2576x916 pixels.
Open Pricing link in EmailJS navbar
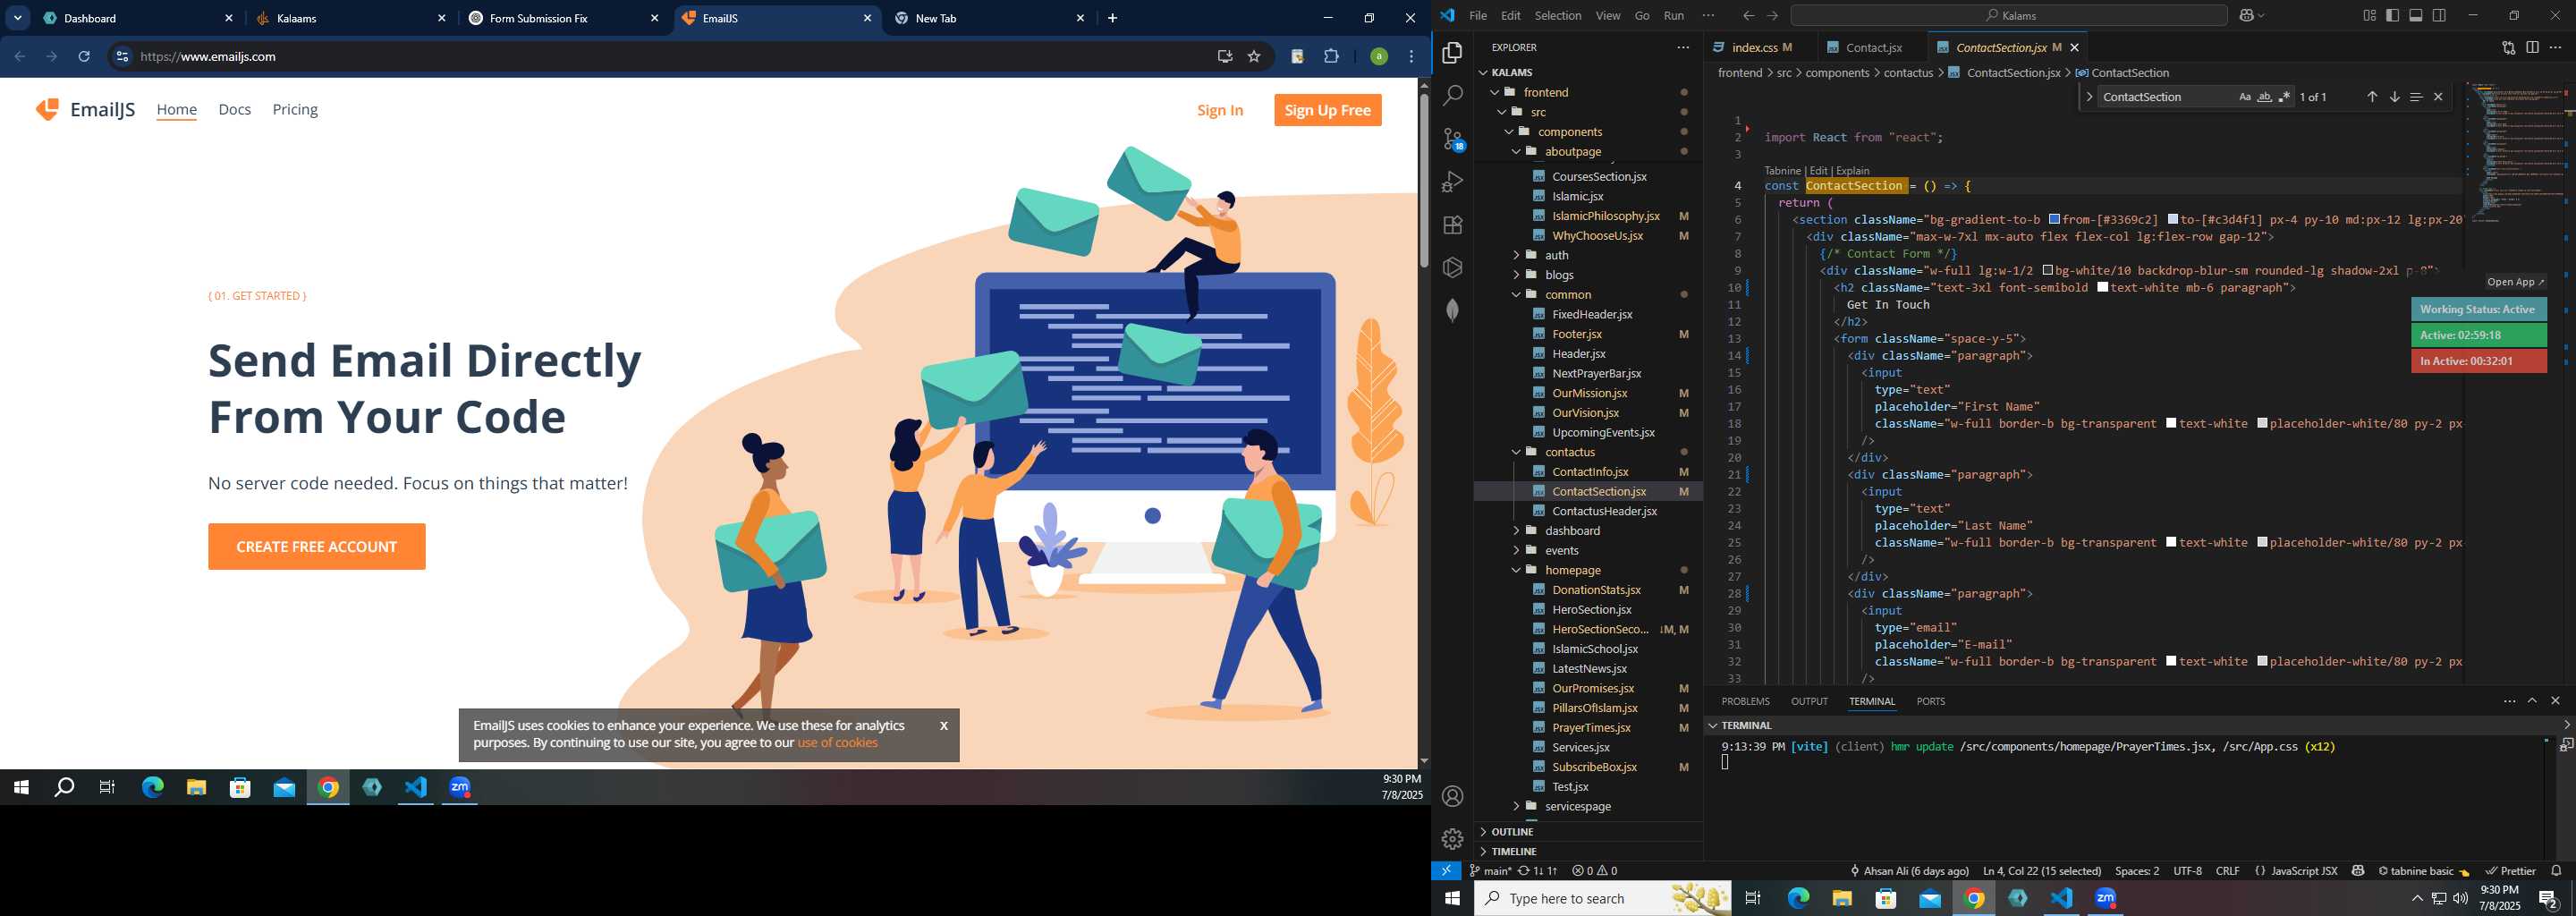[x=295, y=110]
